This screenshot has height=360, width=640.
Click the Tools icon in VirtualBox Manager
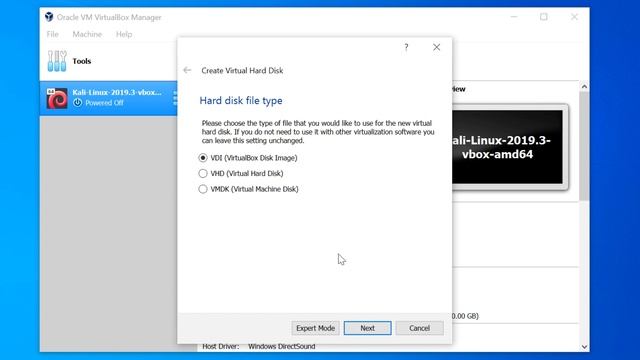(x=57, y=61)
